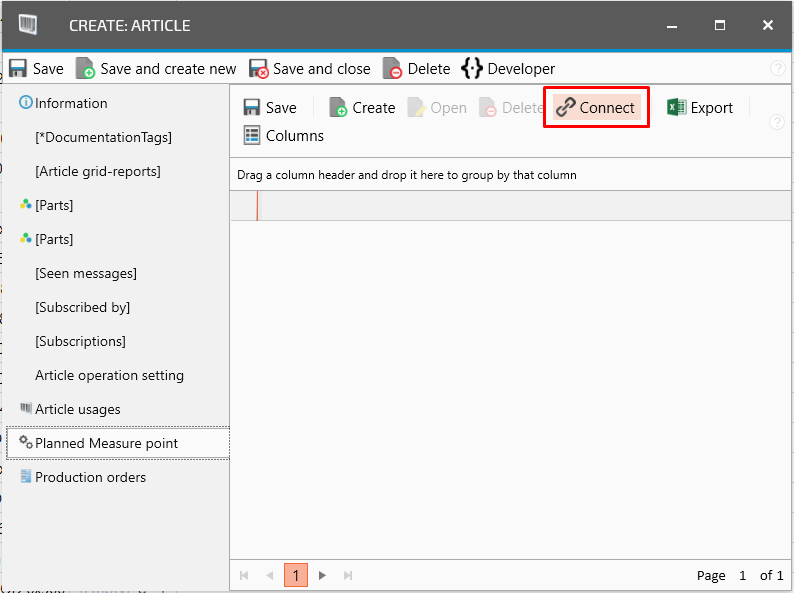Select Planned Measure point entry

pyautogui.click(x=106, y=443)
